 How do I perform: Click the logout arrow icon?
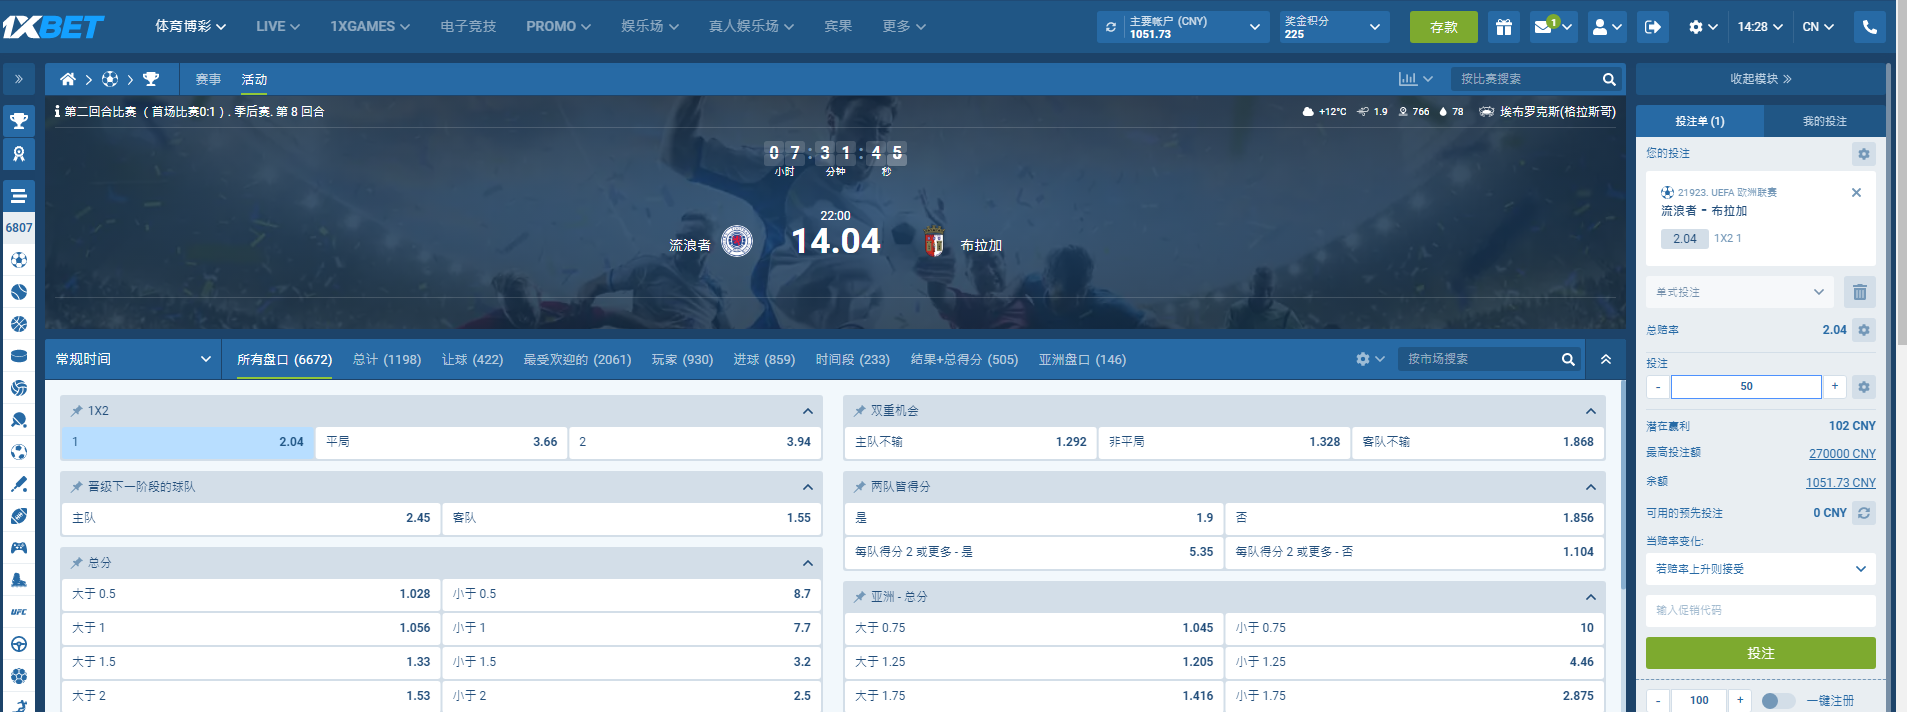[x=1652, y=27]
